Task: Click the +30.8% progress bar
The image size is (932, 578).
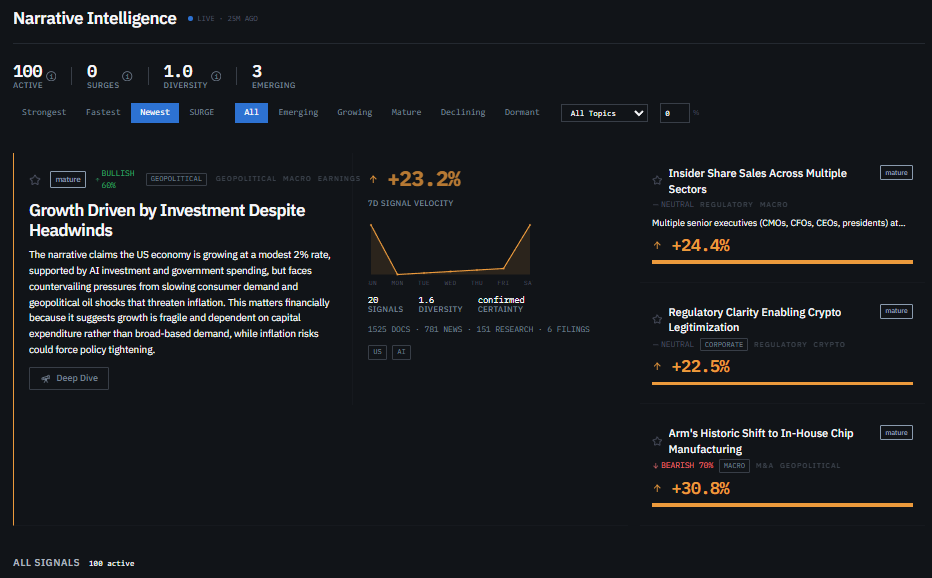Action: coord(782,505)
